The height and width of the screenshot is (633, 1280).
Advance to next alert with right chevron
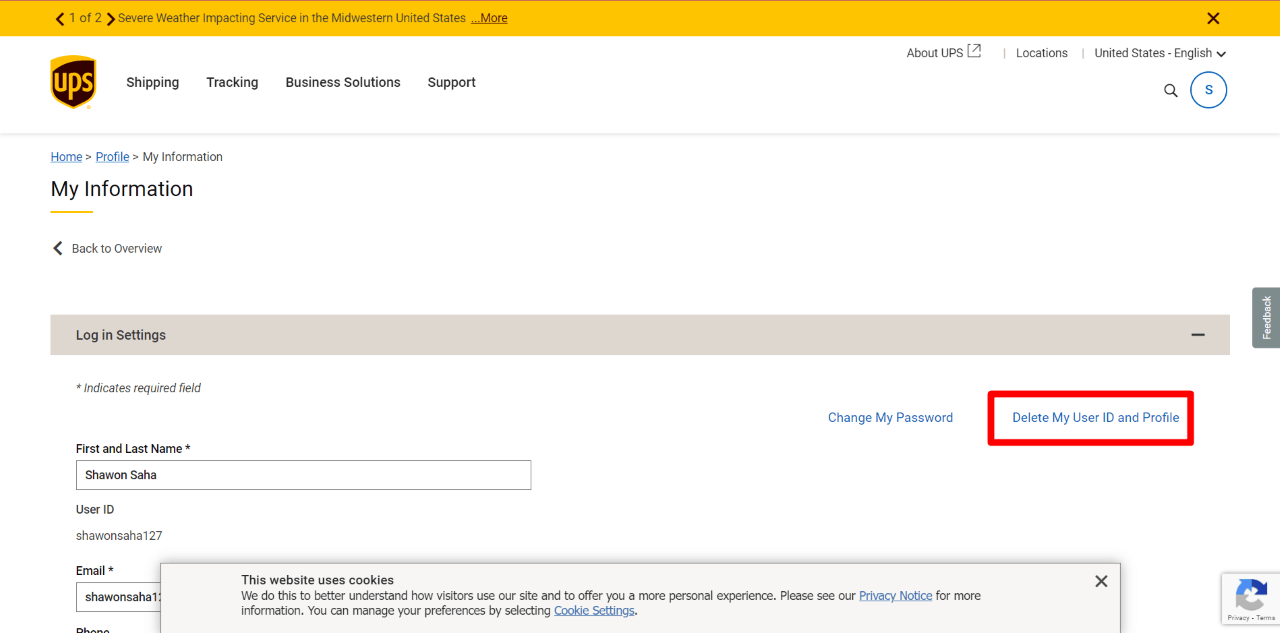[111, 18]
